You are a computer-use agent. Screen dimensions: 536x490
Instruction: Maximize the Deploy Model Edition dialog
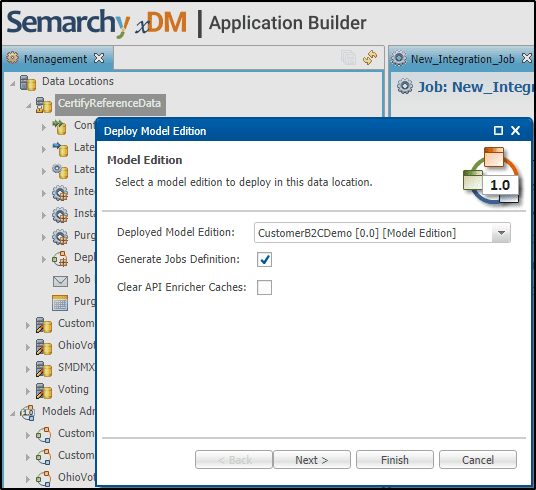click(498, 131)
